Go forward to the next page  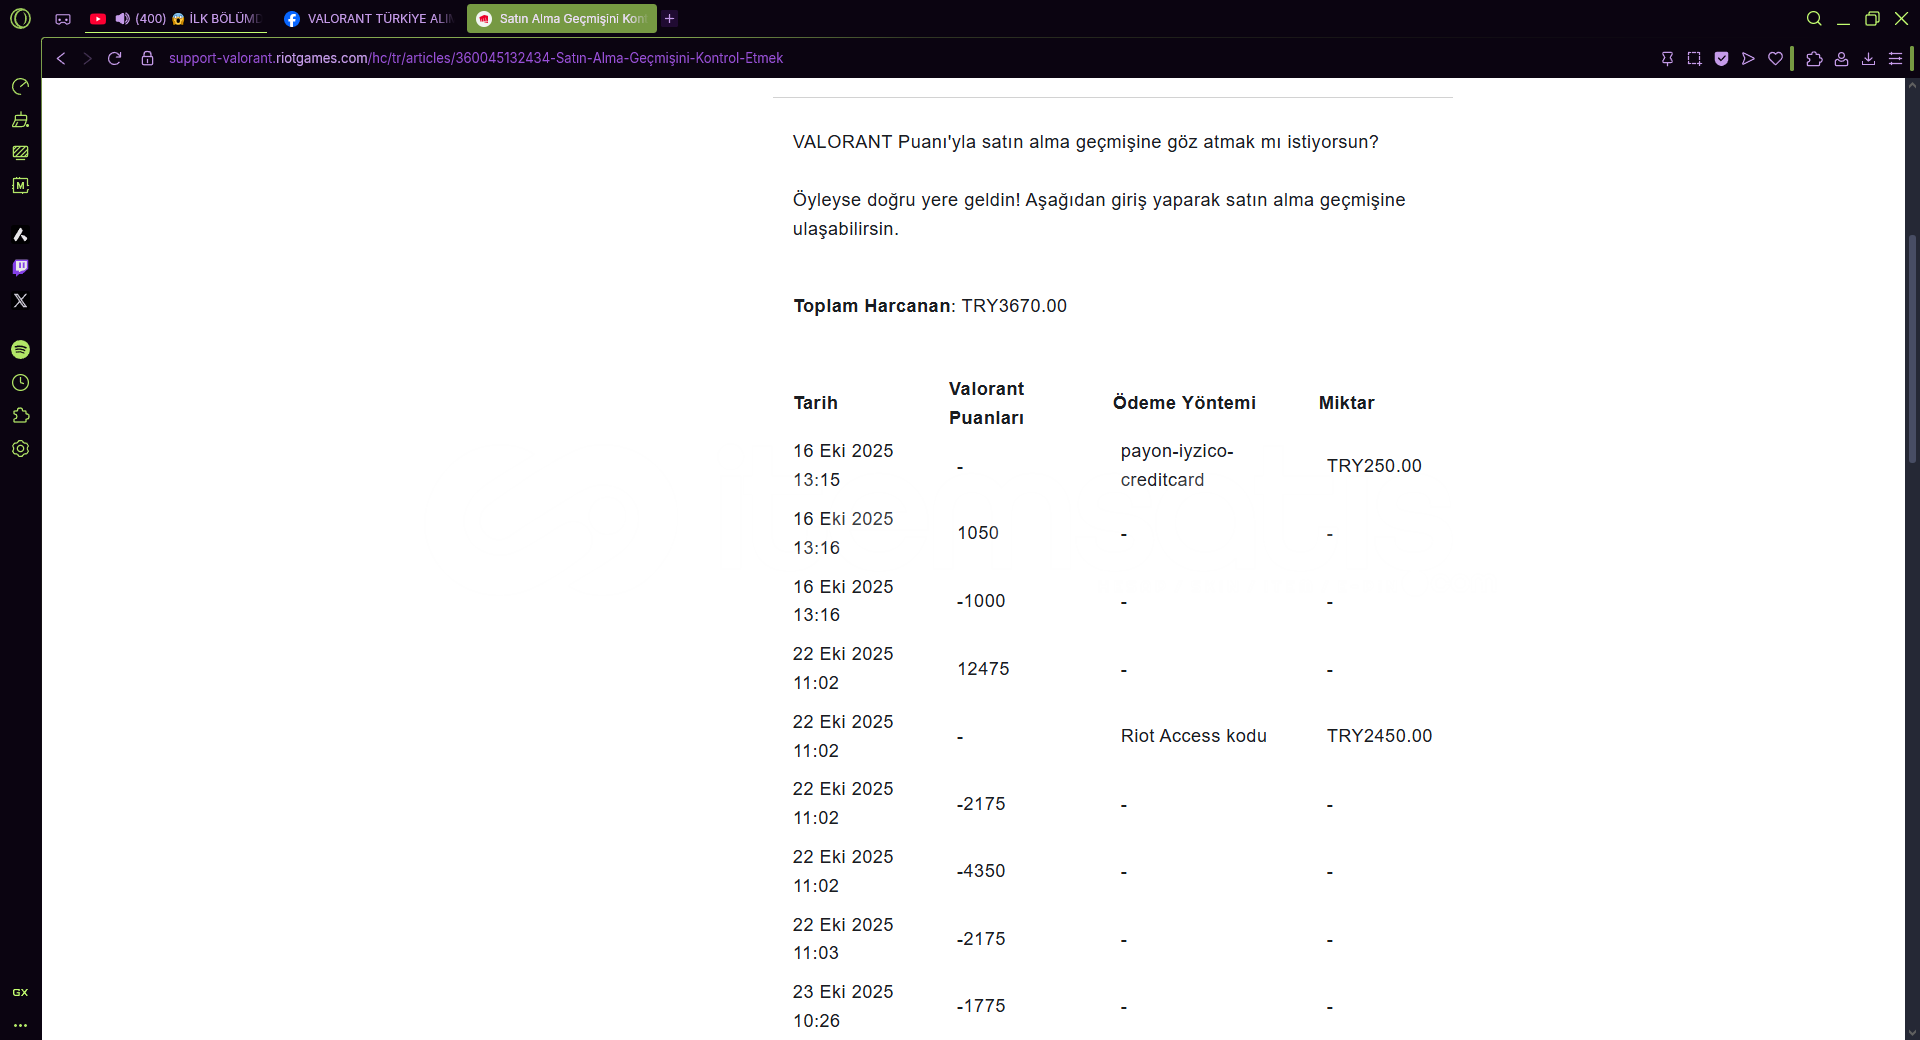[x=87, y=59]
